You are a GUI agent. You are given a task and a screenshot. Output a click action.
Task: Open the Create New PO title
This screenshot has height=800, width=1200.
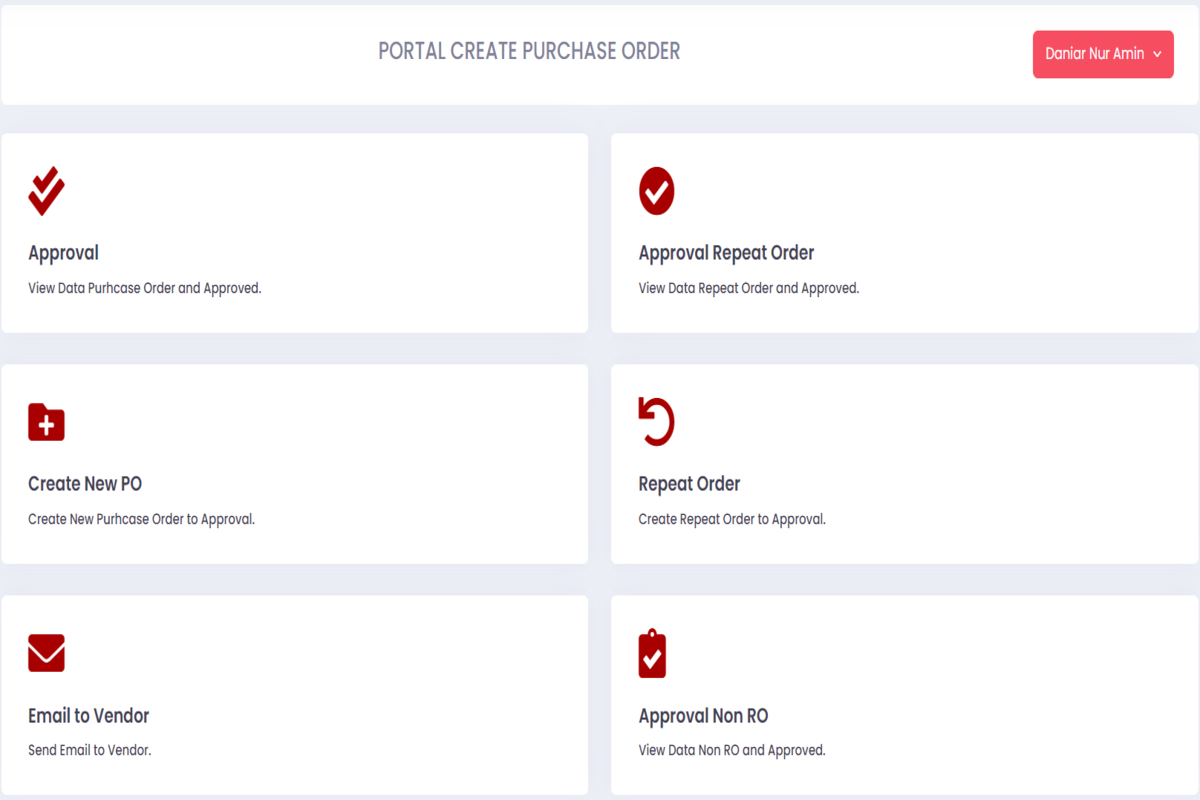[x=85, y=484]
